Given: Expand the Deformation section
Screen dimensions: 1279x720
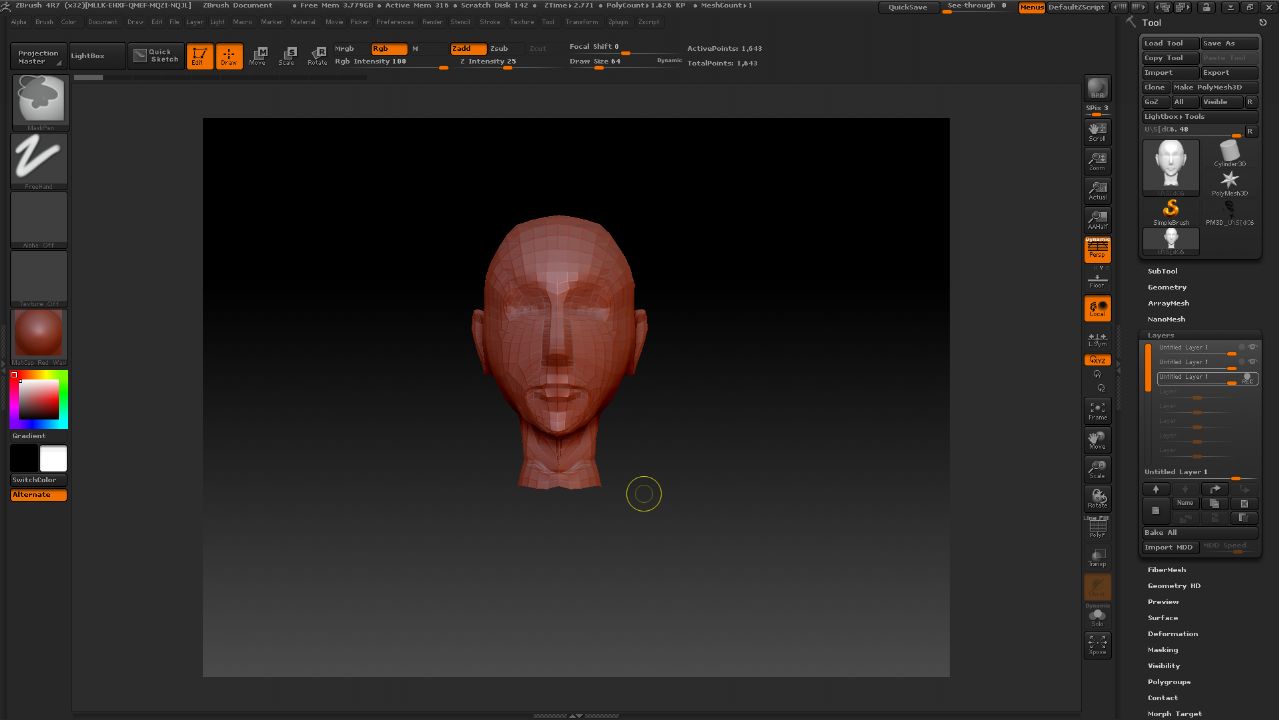Looking at the screenshot, I should click(x=1173, y=634).
